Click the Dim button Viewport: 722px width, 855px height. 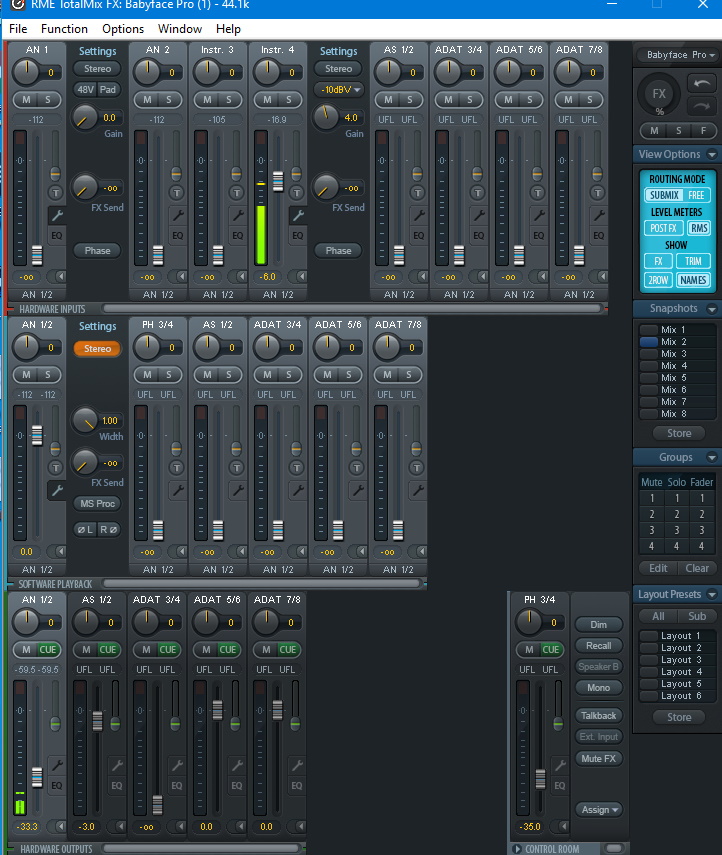point(599,624)
